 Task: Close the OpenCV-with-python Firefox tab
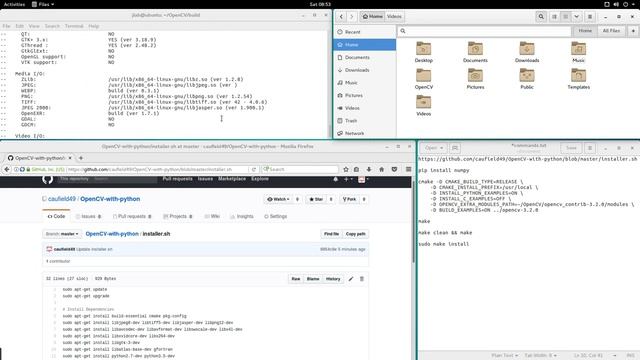70,158
